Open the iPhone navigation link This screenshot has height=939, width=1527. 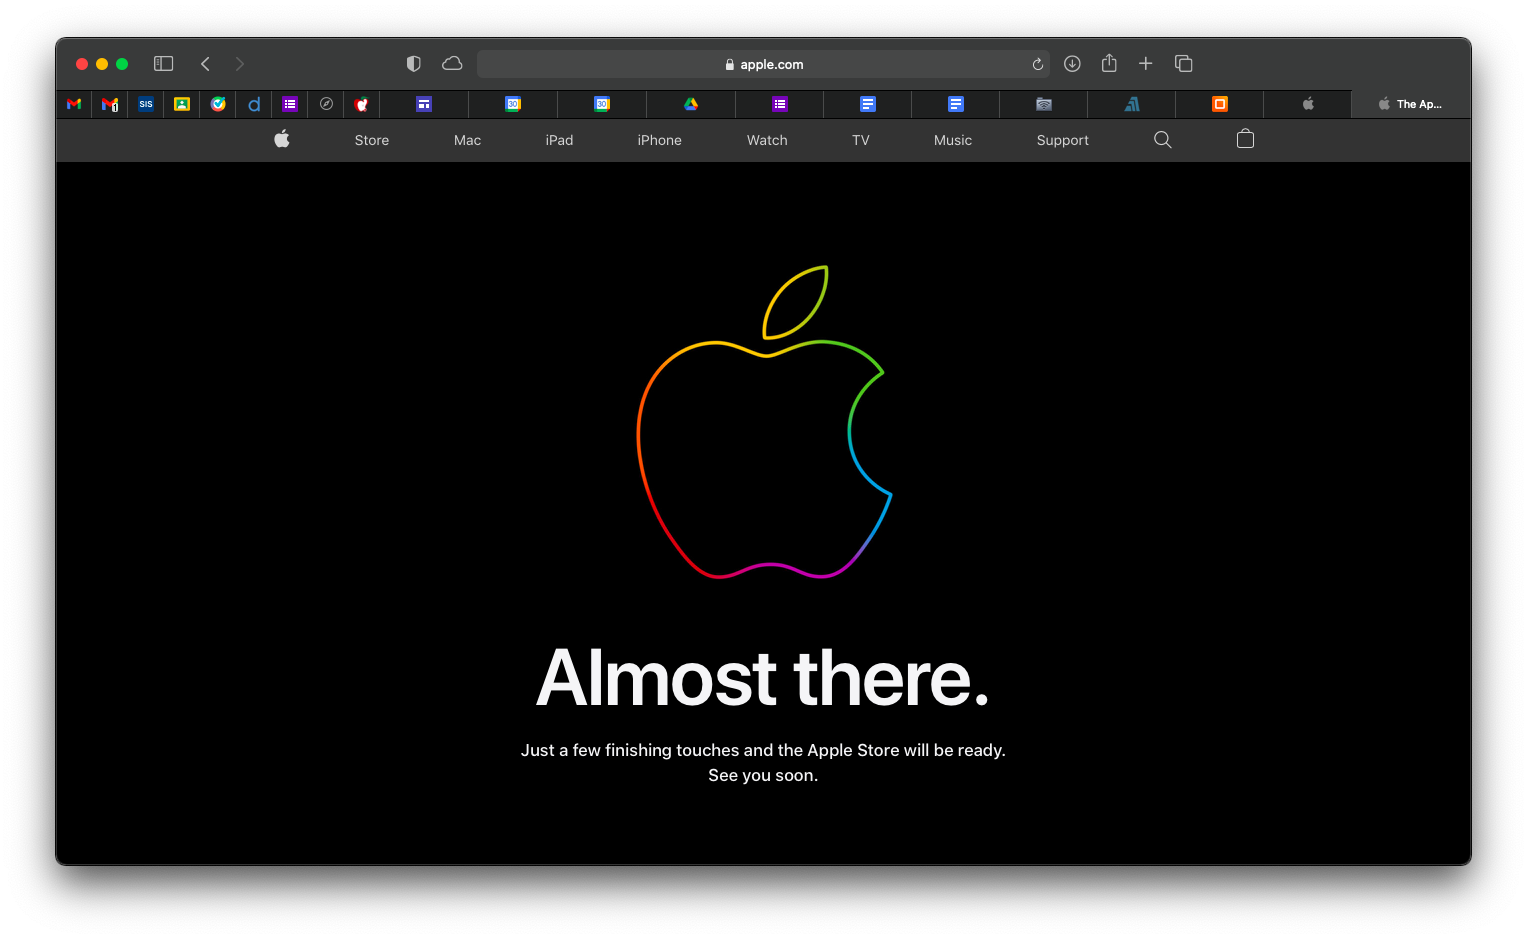tap(660, 140)
